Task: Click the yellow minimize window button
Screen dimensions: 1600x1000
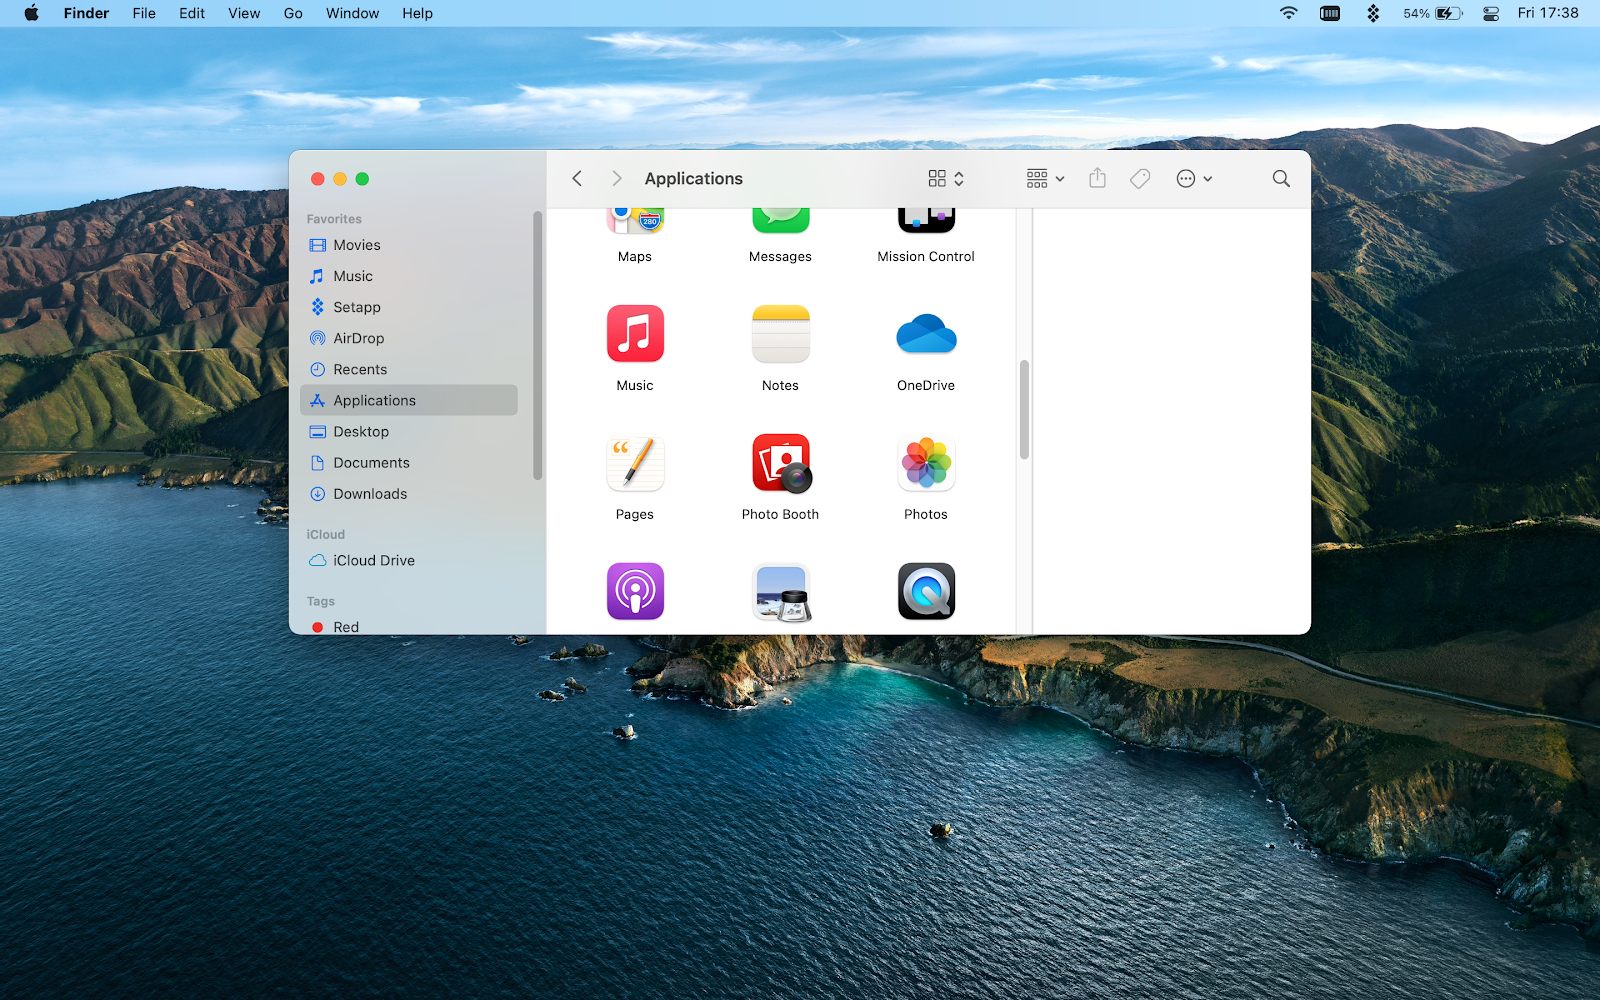Action: [340, 179]
